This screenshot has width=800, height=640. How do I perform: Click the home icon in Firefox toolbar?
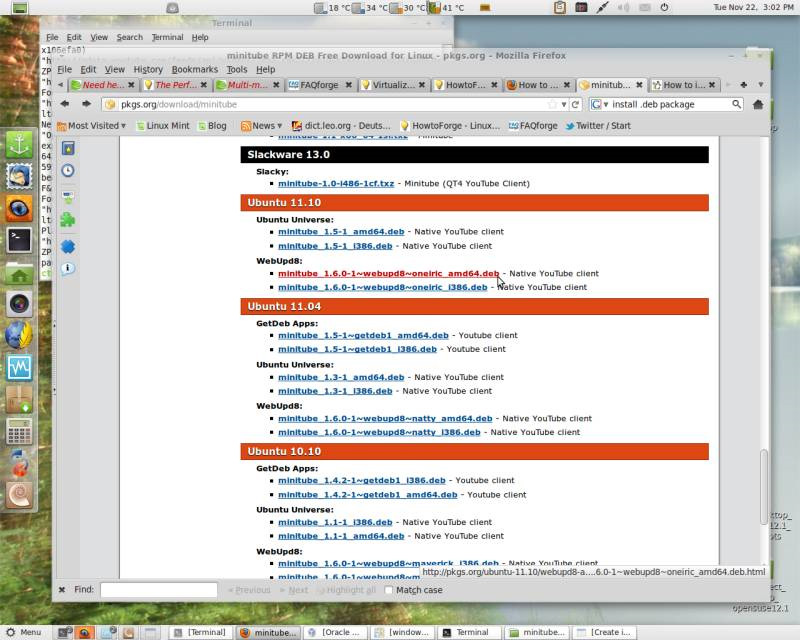click(x=758, y=104)
